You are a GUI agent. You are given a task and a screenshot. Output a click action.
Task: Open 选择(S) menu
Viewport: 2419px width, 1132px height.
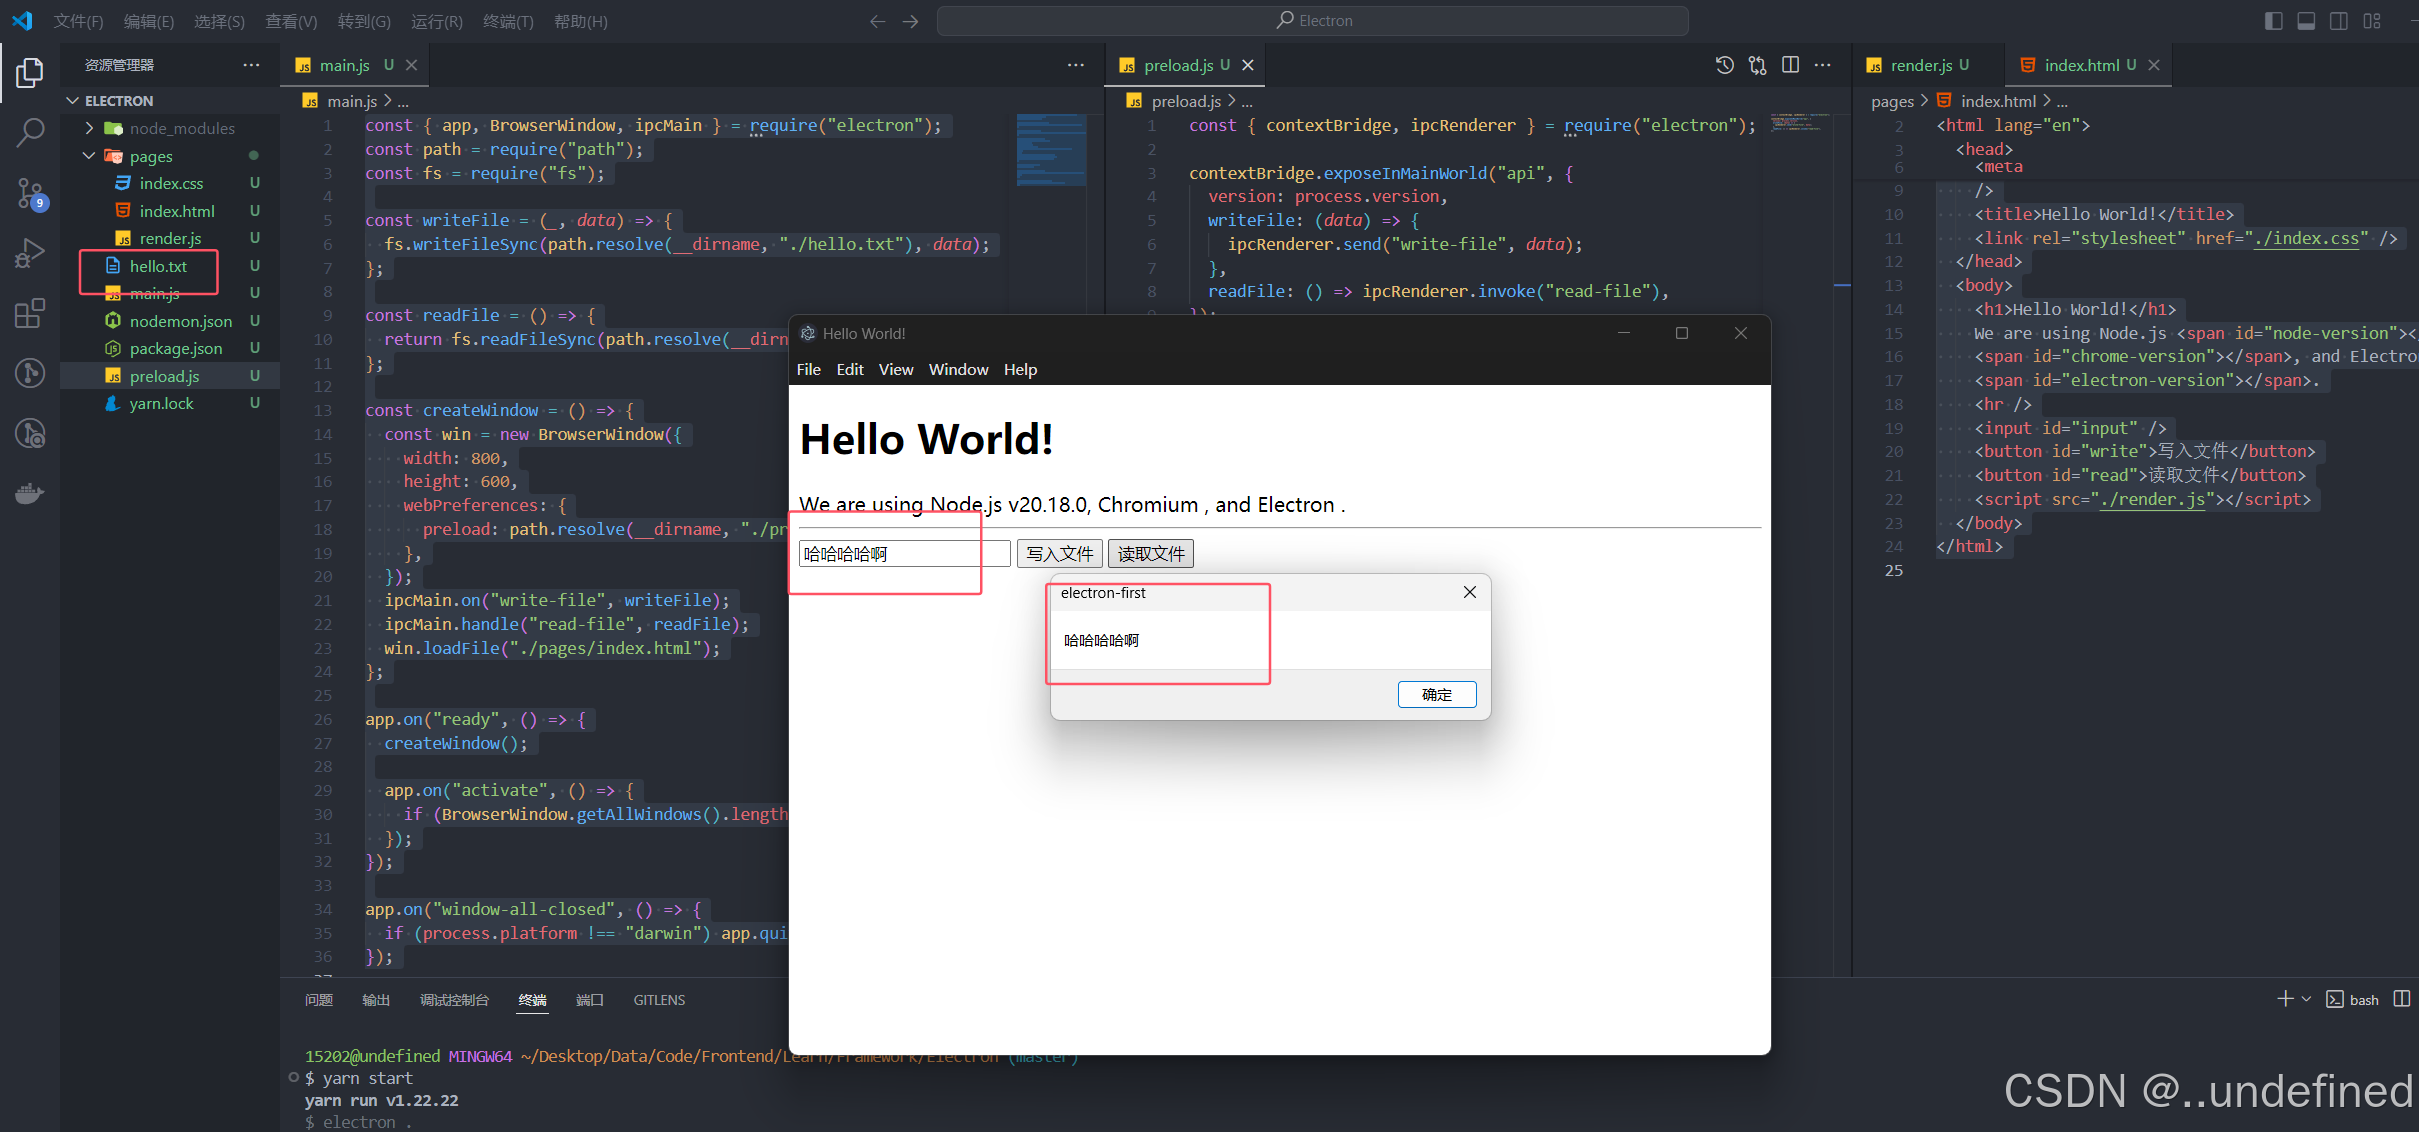point(219,21)
